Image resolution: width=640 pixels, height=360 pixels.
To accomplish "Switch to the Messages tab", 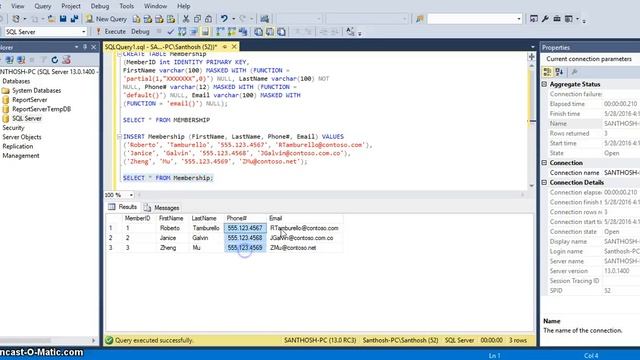I will 162,208.
